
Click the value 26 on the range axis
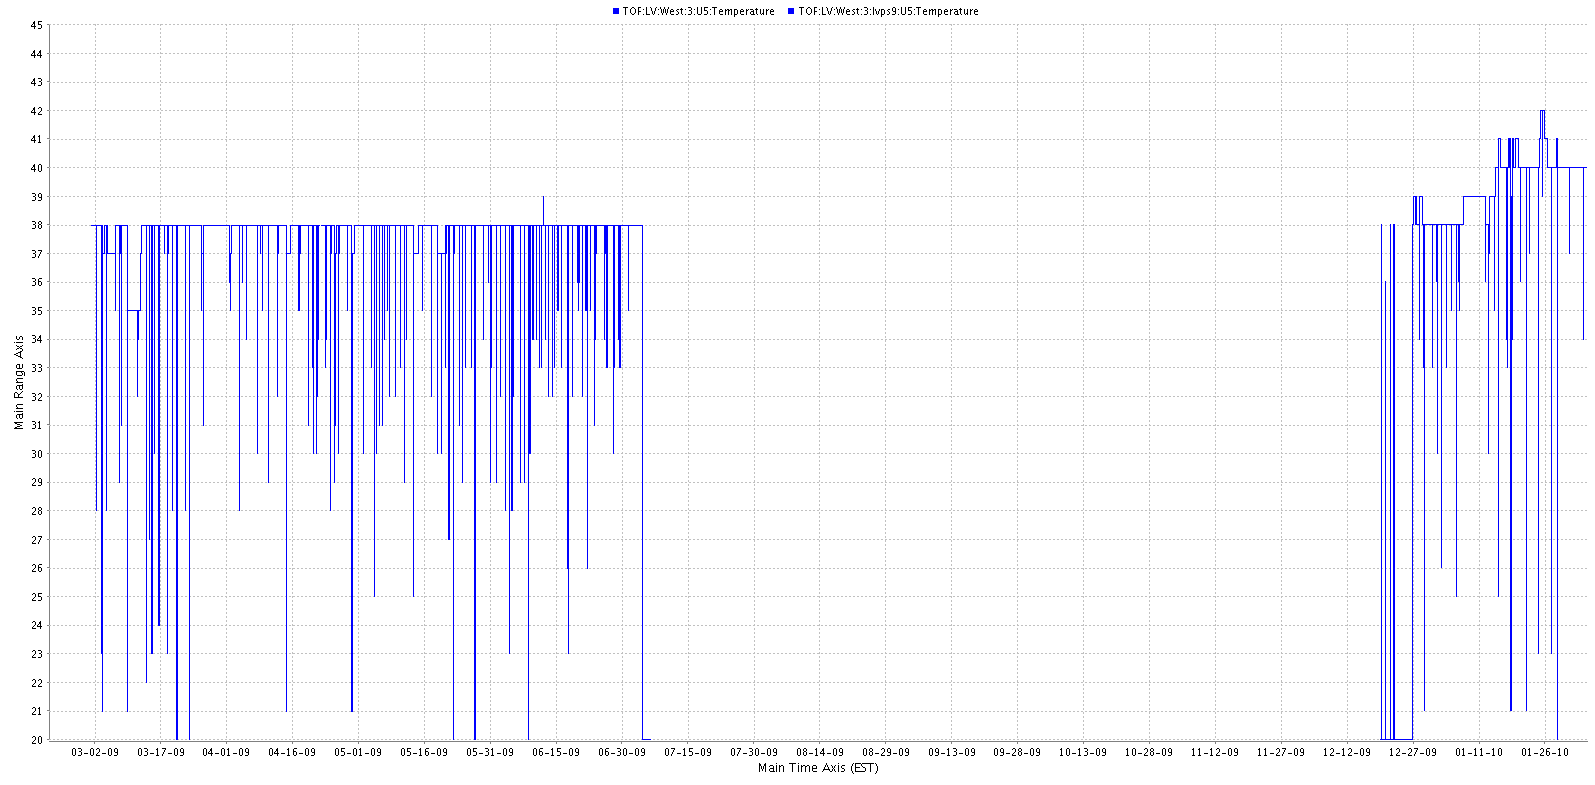tap(36, 568)
